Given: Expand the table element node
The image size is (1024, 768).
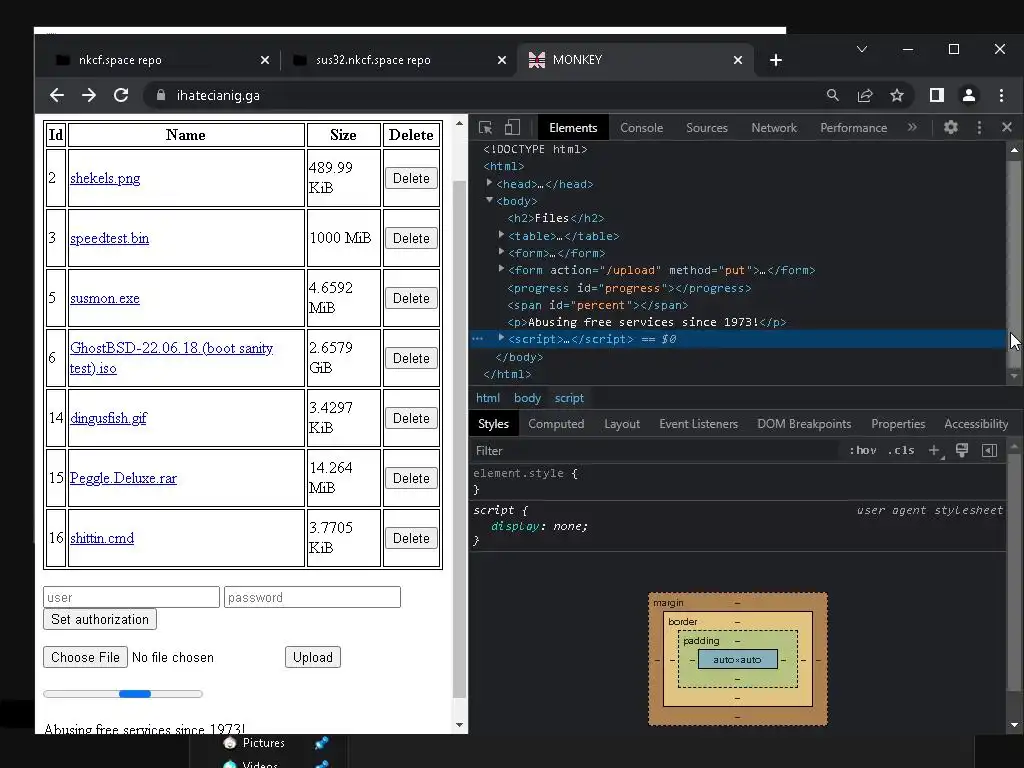Looking at the screenshot, I should 501,235.
